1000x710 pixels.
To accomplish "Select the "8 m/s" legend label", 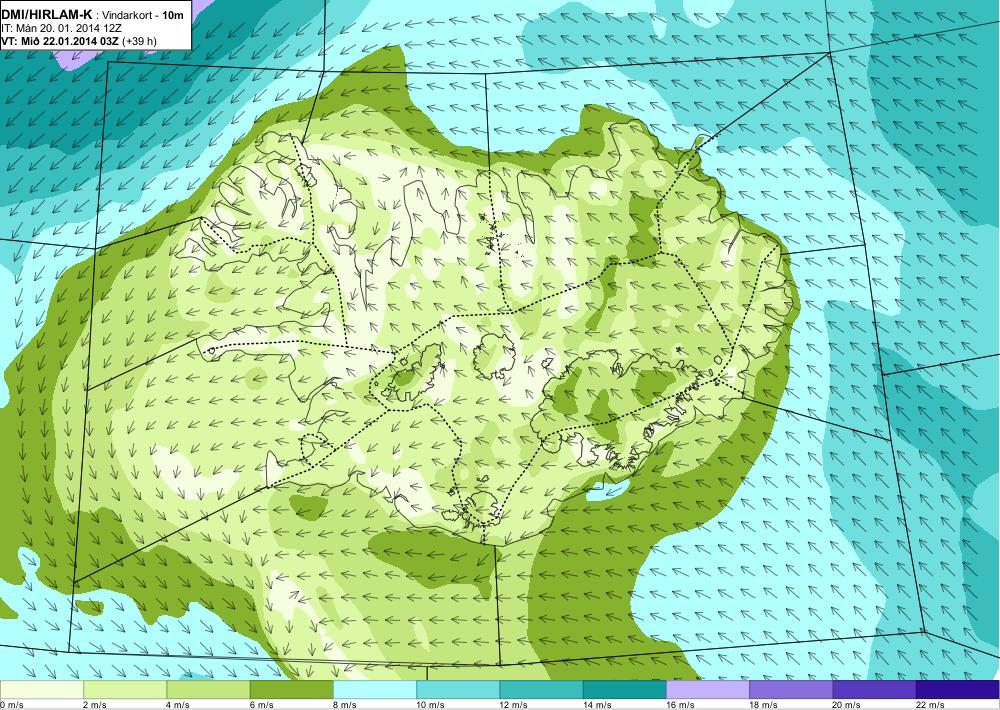I will (345, 705).
